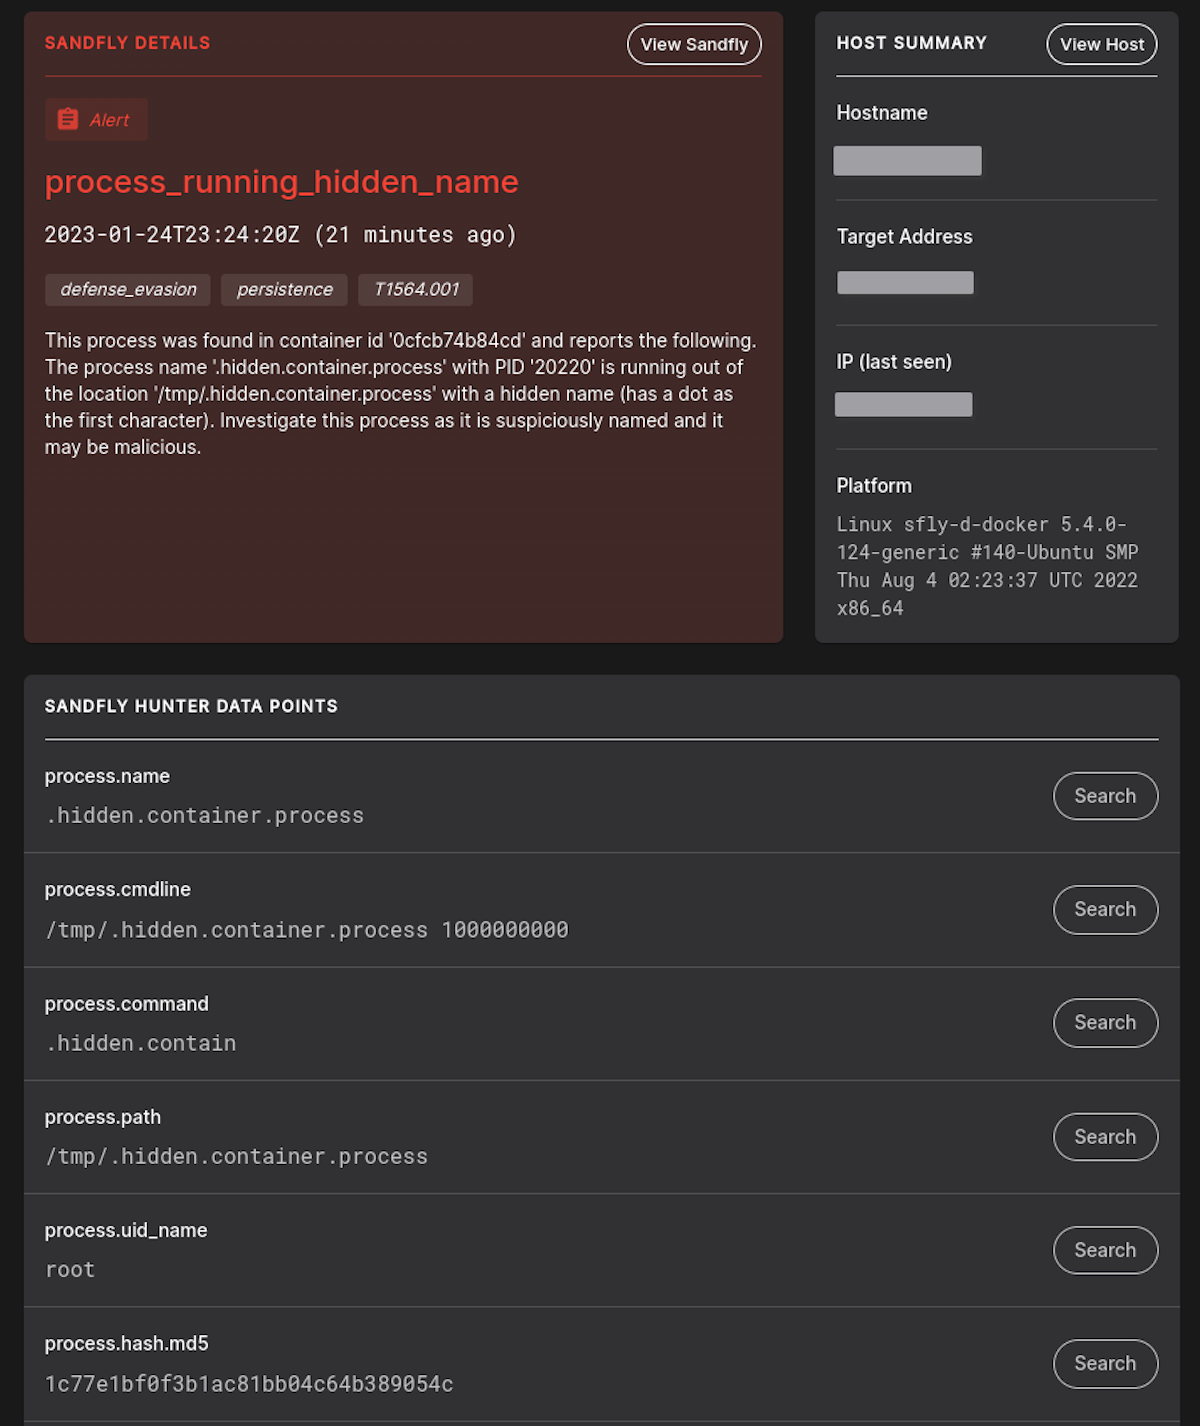The width and height of the screenshot is (1200, 1426).
Task: Search for the process.command value
Action: click(x=1105, y=1023)
